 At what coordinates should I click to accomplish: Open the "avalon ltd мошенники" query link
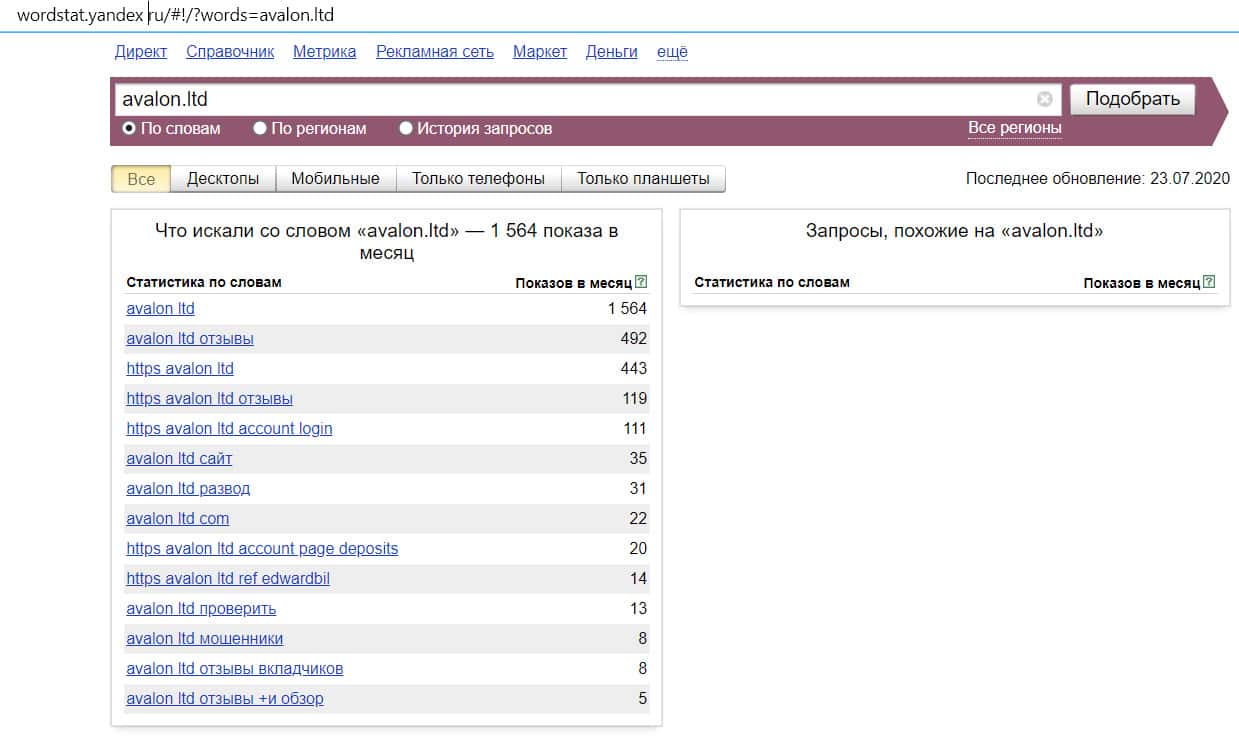204,638
